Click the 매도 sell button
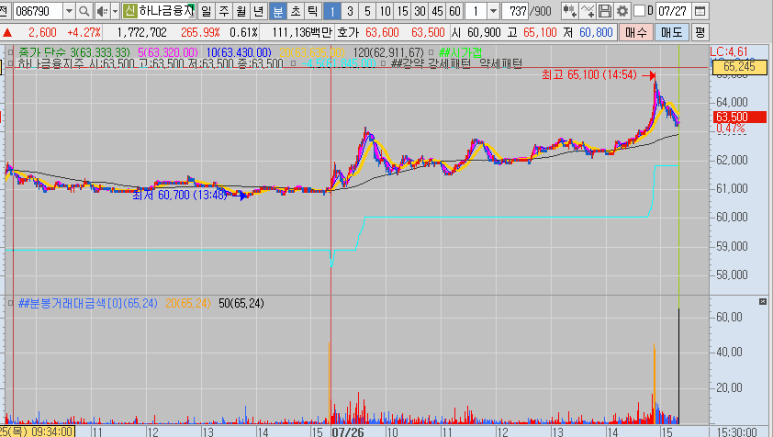The image size is (773, 437). [x=671, y=33]
